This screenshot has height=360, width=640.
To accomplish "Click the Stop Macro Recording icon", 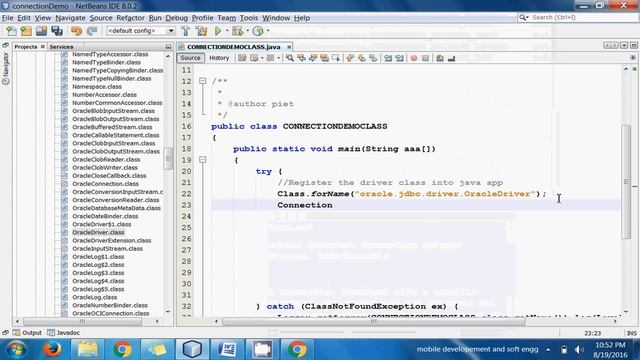I will click(426, 58).
